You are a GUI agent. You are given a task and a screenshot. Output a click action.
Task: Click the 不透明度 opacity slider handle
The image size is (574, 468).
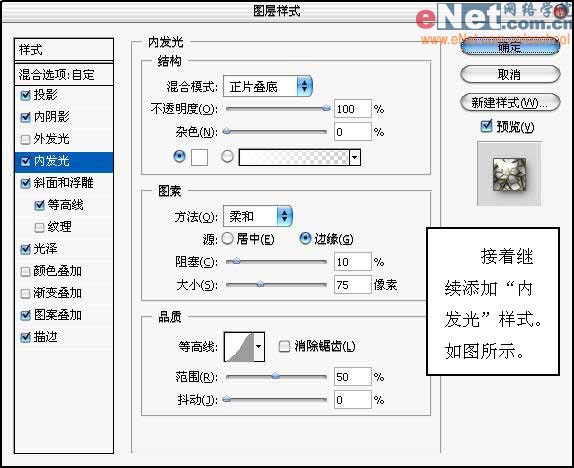pyautogui.click(x=326, y=108)
